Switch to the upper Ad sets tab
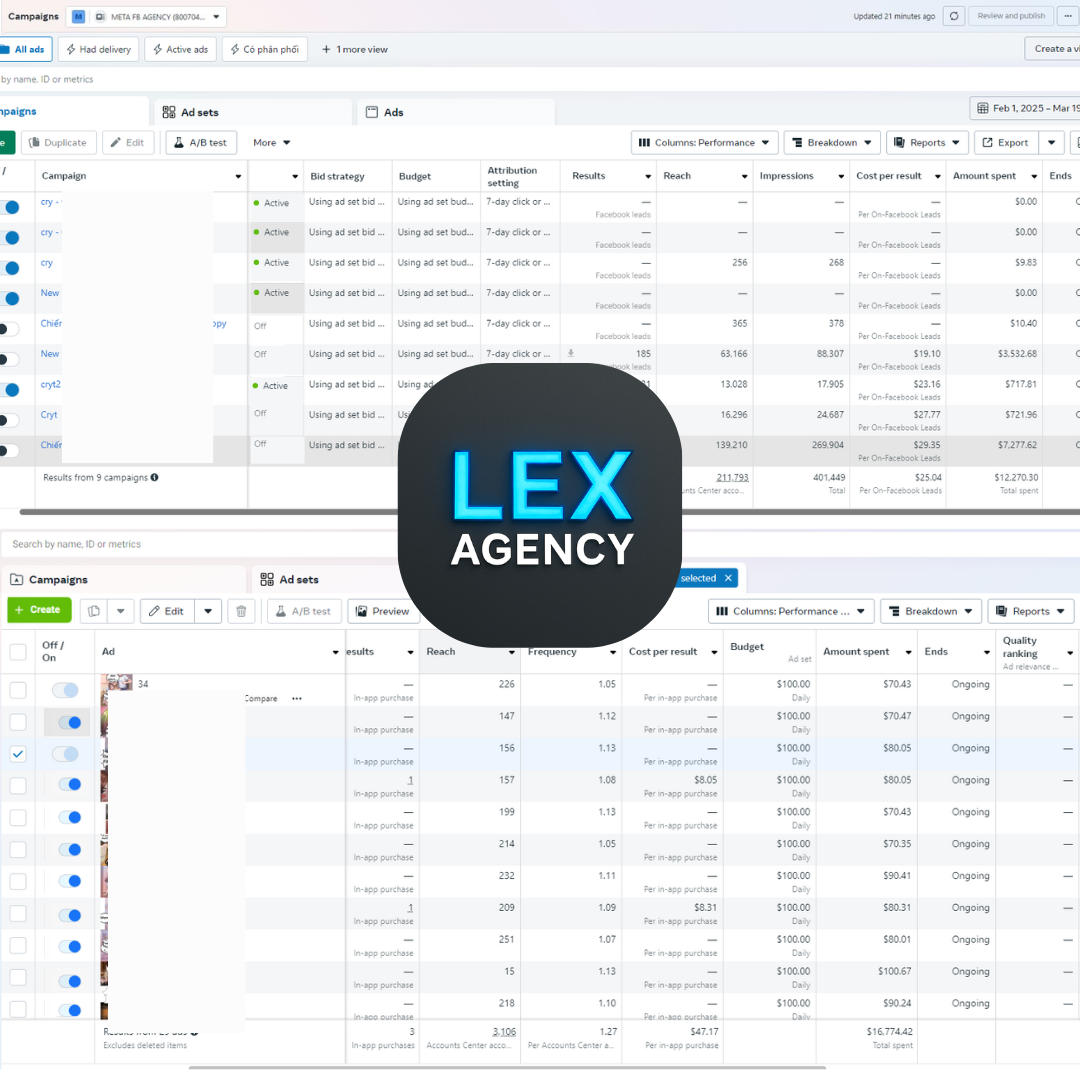The height and width of the screenshot is (1080, 1080). pyautogui.click(x=253, y=112)
